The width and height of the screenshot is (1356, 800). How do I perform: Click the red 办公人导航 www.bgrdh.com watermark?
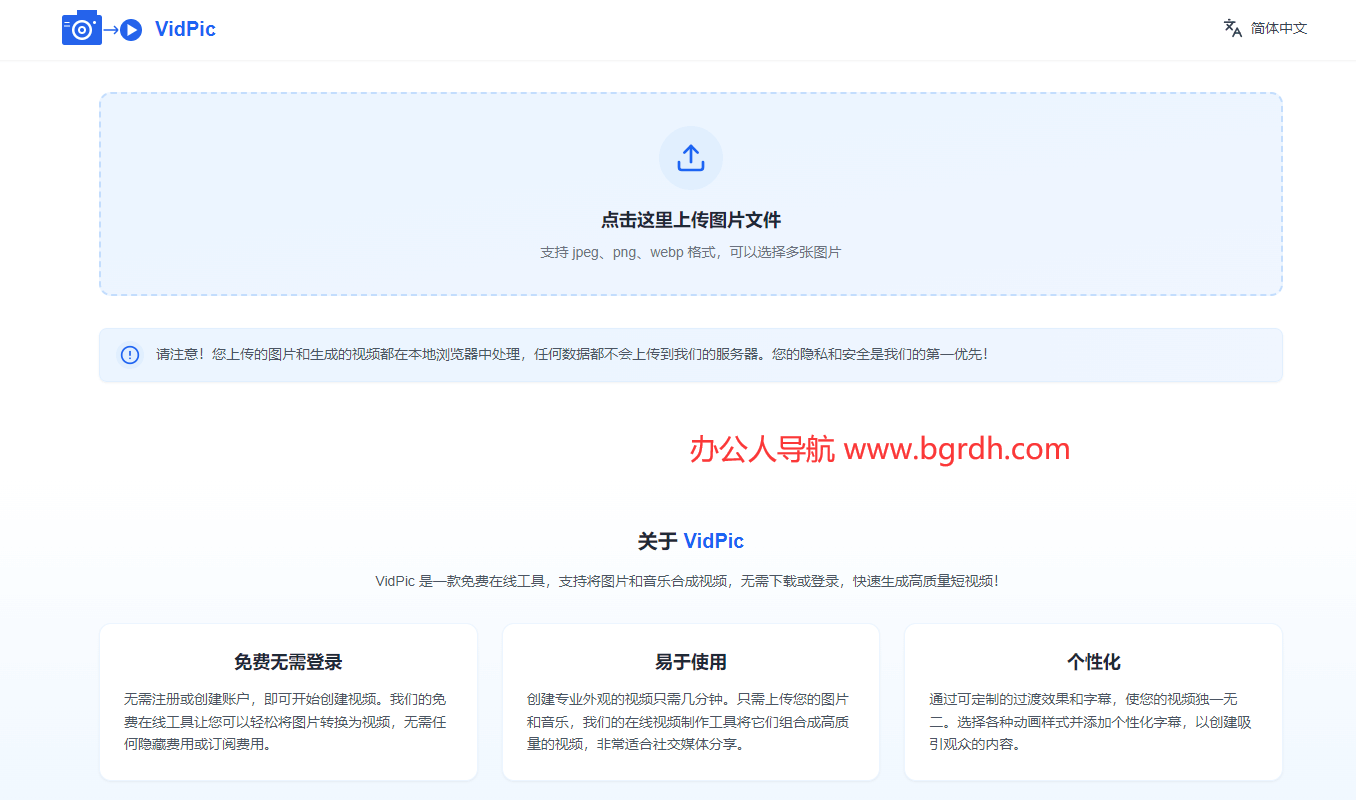pyautogui.click(x=879, y=449)
